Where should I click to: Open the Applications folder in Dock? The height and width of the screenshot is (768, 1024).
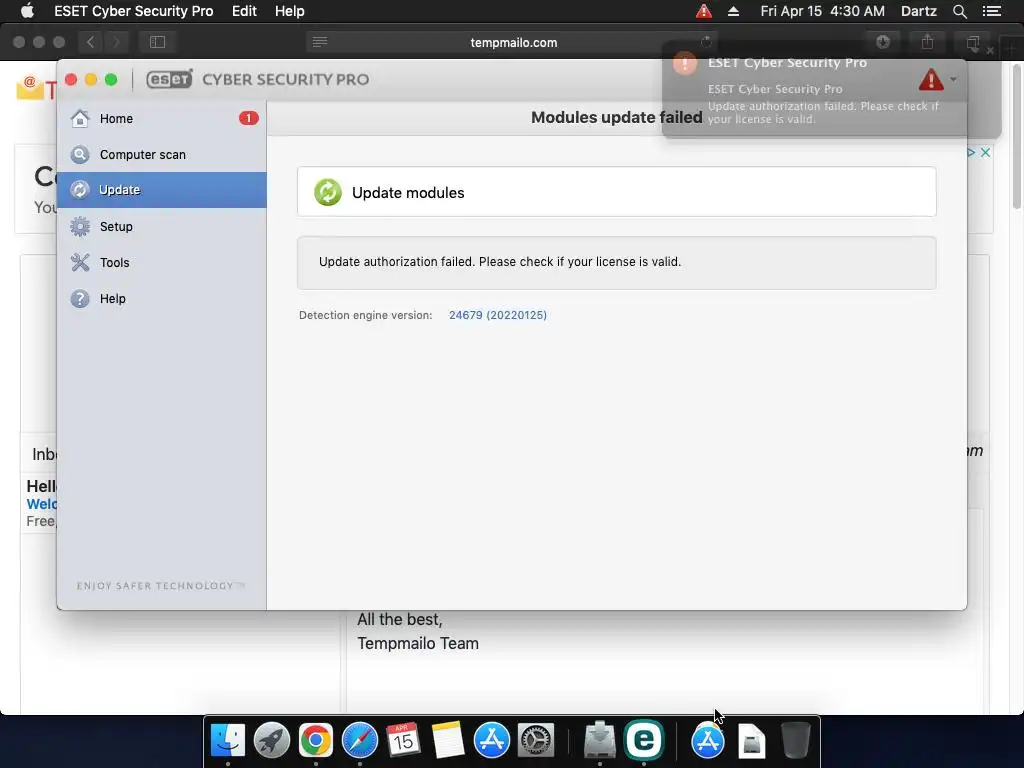pos(707,741)
